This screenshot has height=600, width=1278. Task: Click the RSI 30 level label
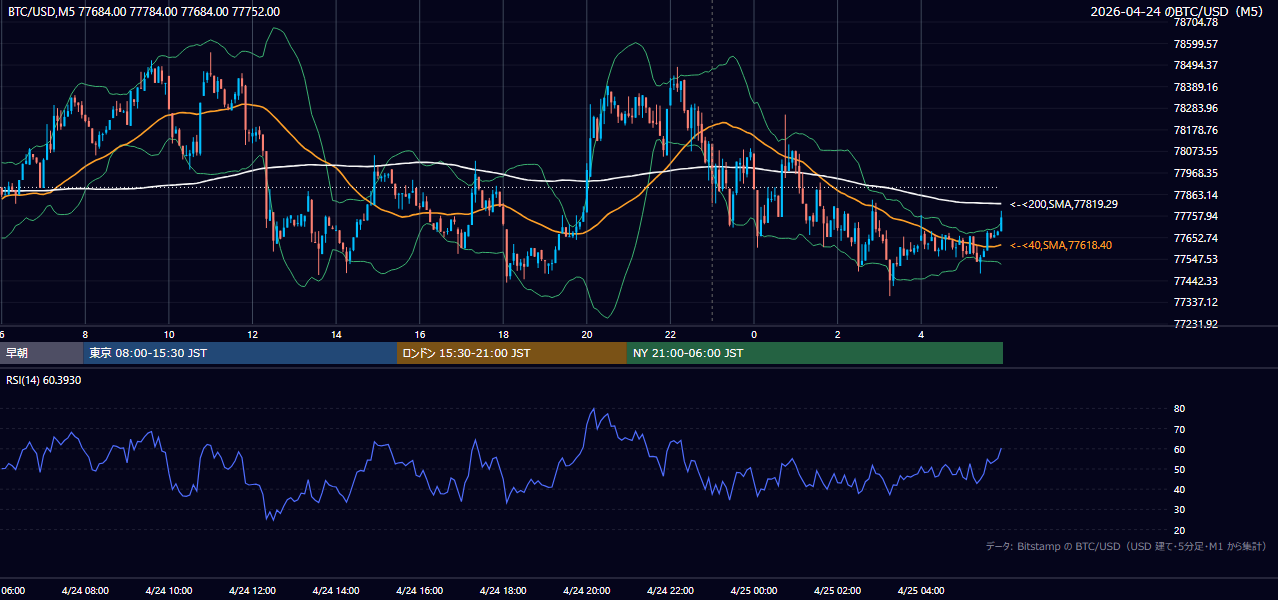1179,510
